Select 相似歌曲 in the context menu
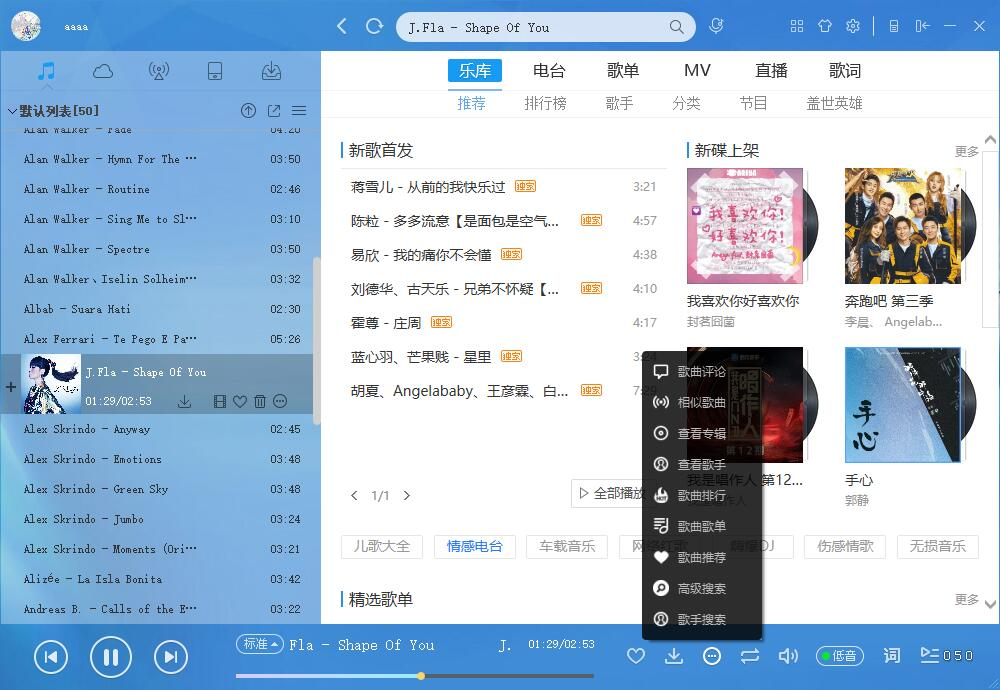Image resolution: width=1000 pixels, height=690 pixels. (702, 402)
